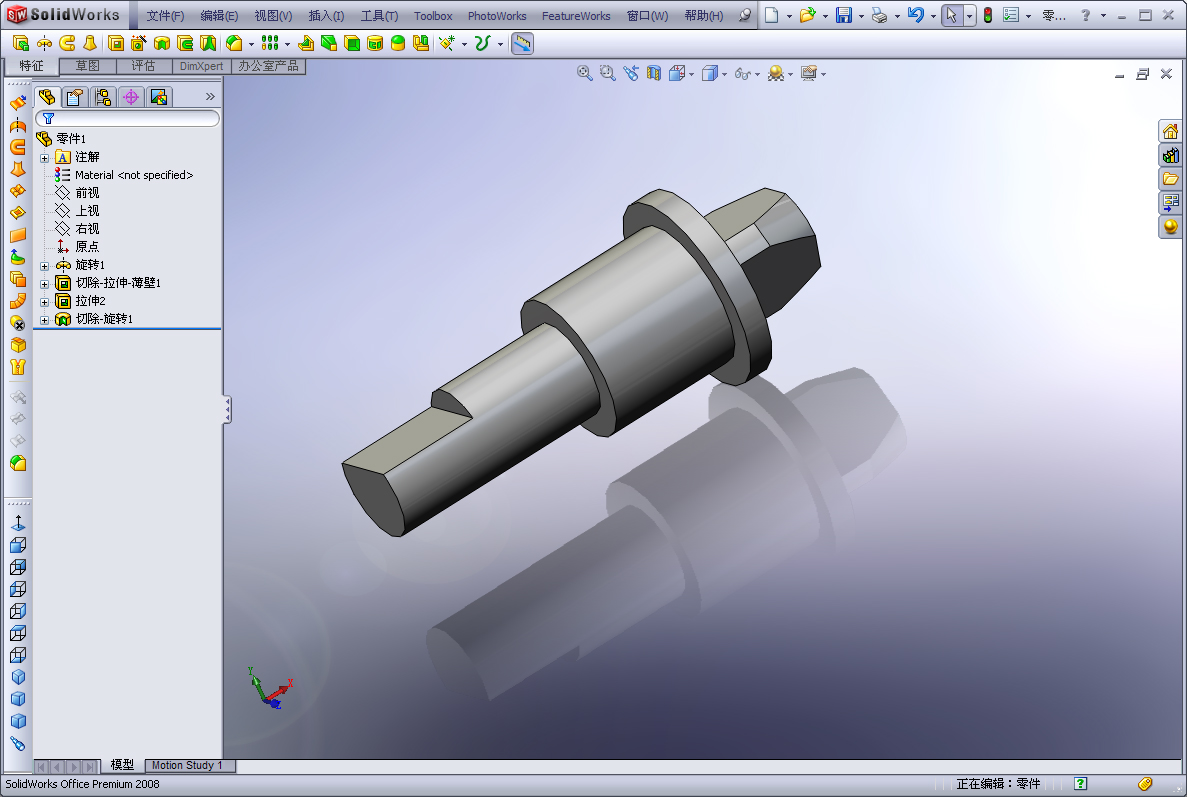1187x797 pixels.
Task: Select the Rib tool
Action: tap(306, 43)
